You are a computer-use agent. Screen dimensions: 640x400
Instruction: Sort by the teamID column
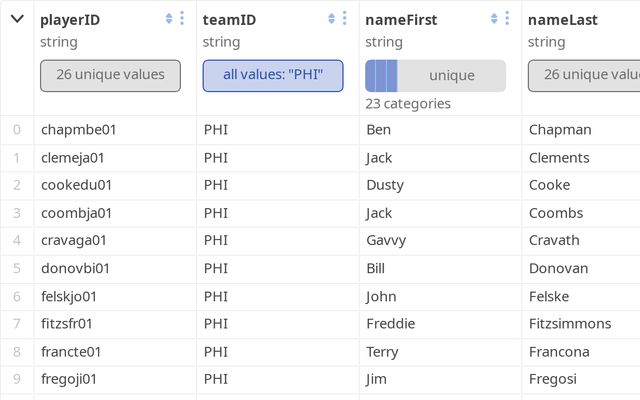[x=331, y=19]
